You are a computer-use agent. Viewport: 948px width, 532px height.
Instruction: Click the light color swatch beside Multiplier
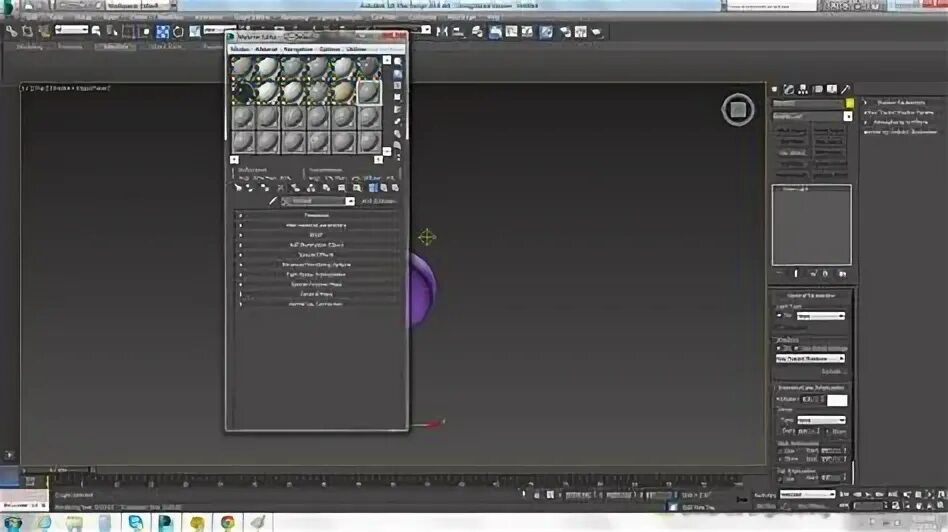pyautogui.click(x=837, y=400)
